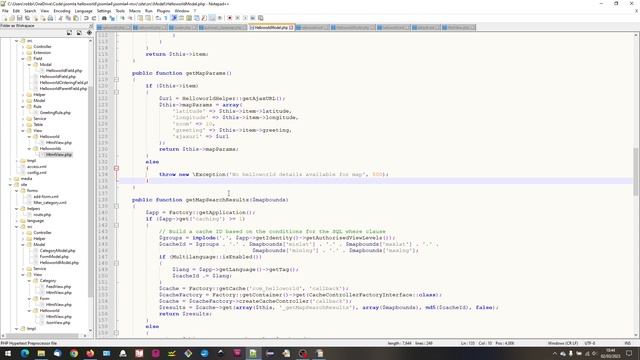
Task: Open the Language menu
Action: [83, 11]
